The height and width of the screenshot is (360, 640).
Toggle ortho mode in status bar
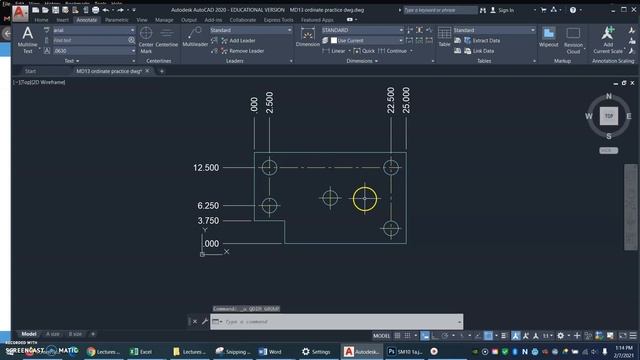[x=435, y=336]
